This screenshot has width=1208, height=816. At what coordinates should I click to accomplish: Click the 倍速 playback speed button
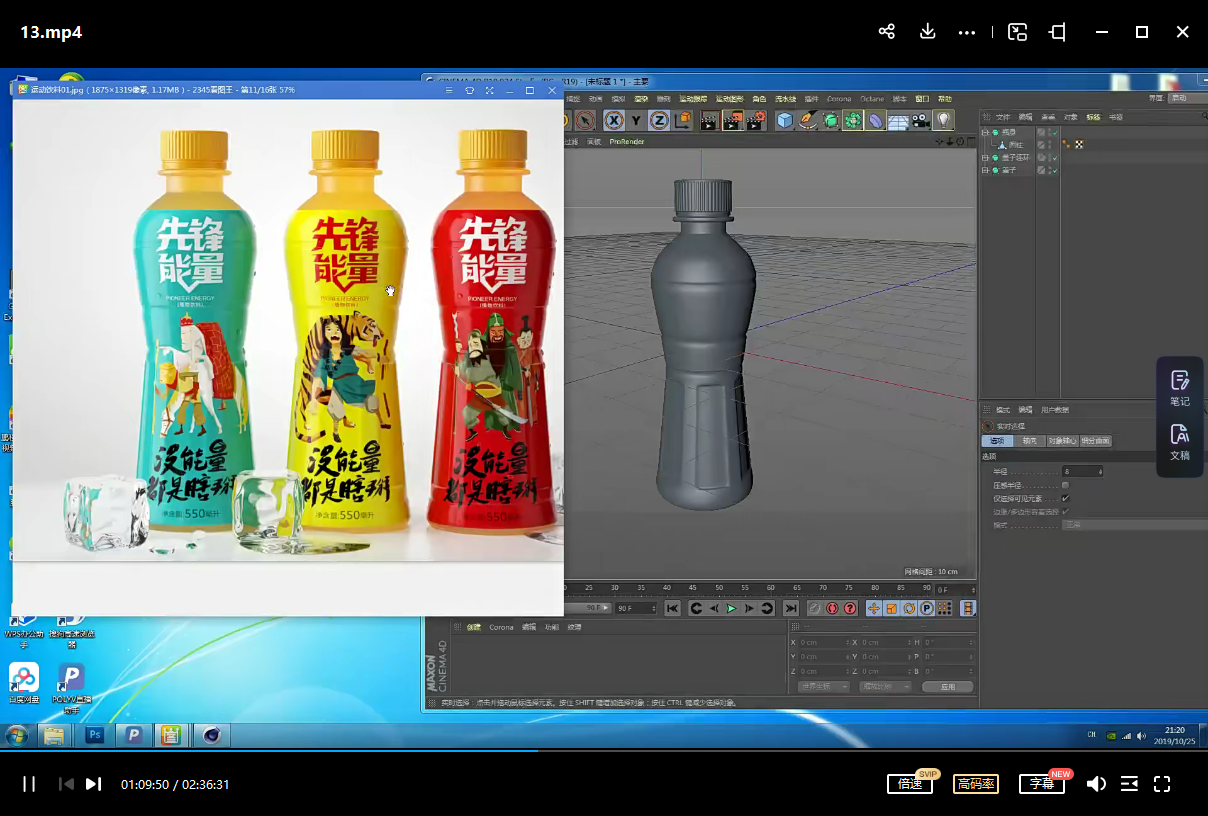click(x=910, y=784)
